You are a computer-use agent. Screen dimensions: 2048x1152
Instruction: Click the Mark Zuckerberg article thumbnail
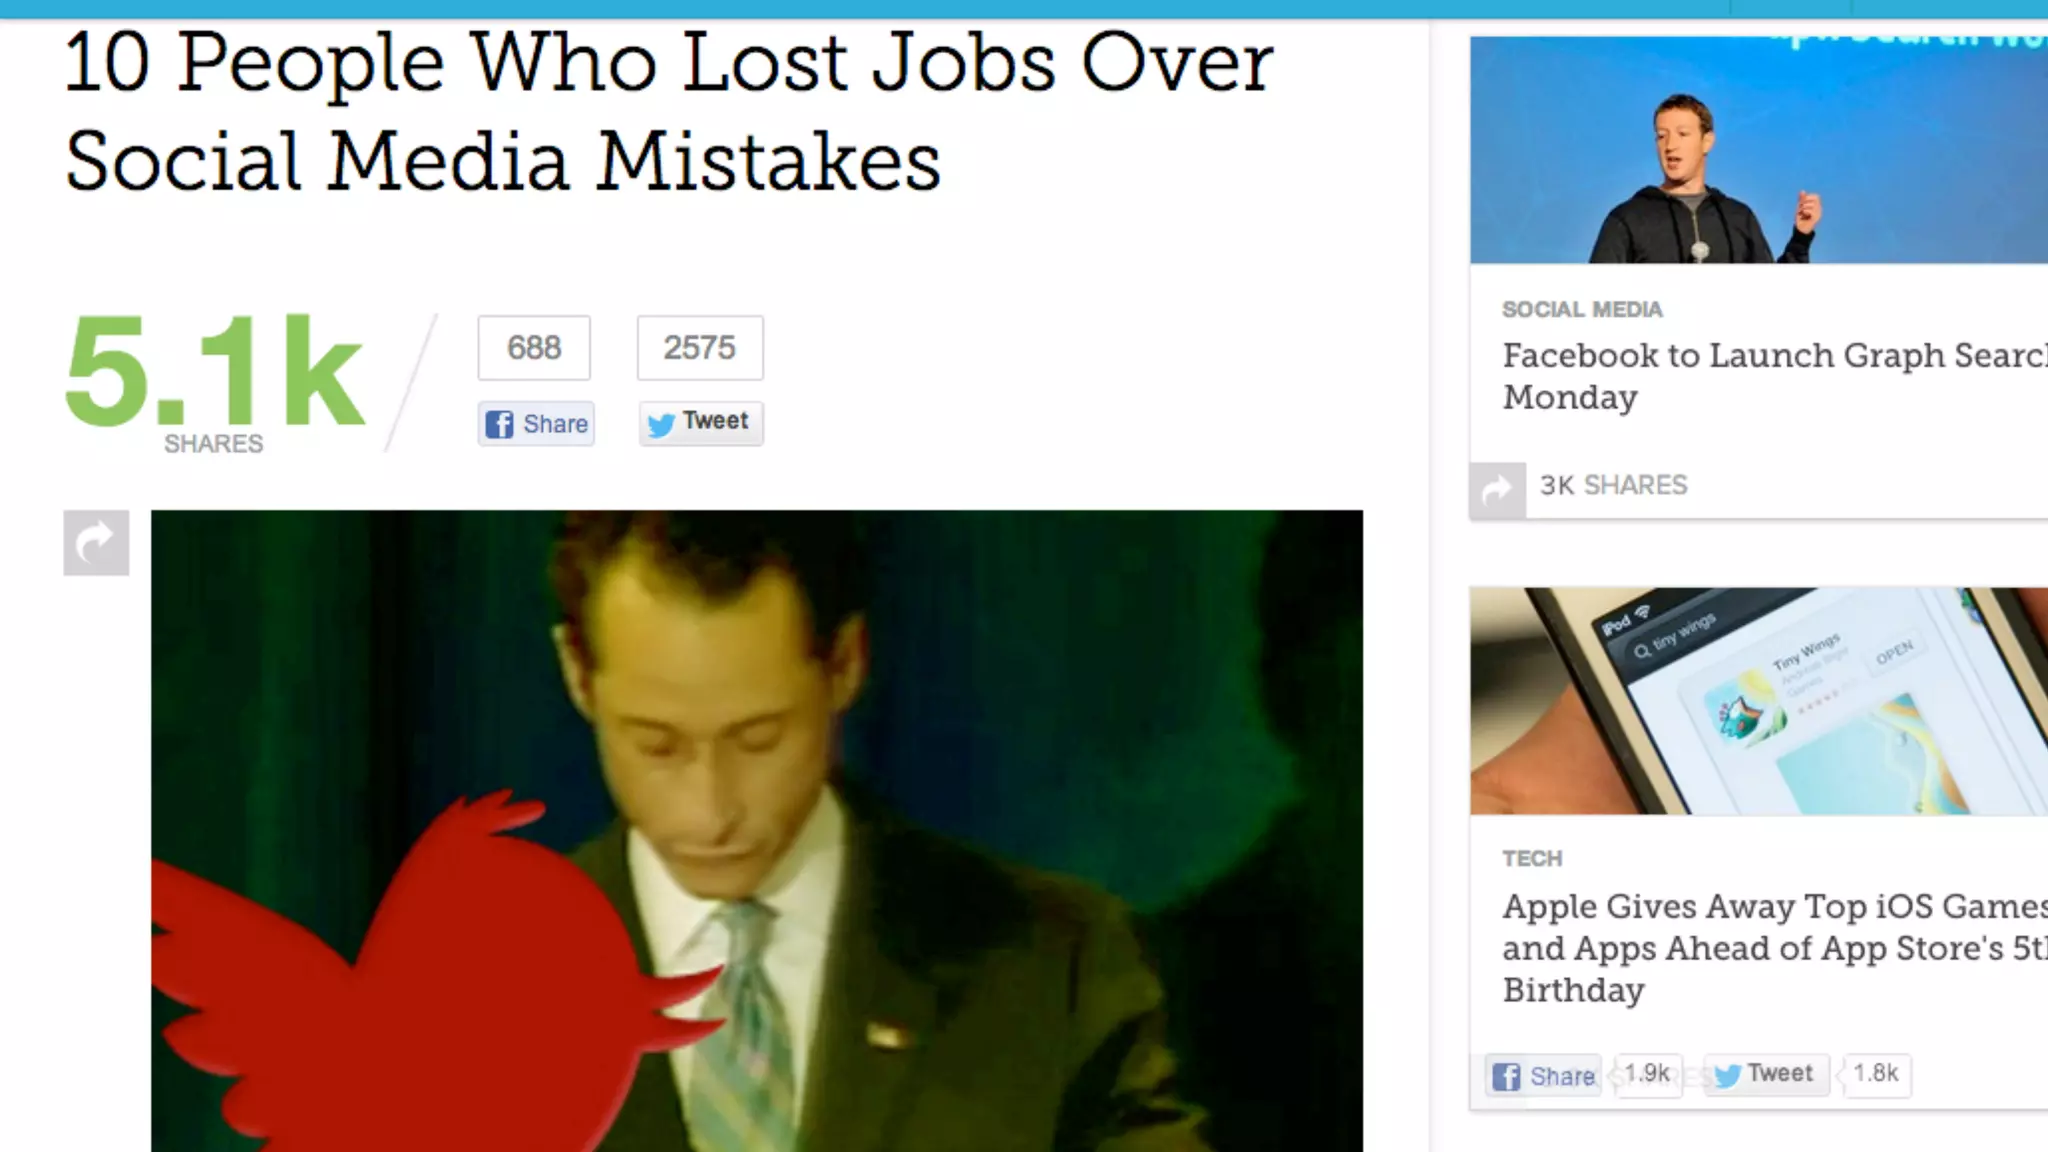(x=1759, y=150)
